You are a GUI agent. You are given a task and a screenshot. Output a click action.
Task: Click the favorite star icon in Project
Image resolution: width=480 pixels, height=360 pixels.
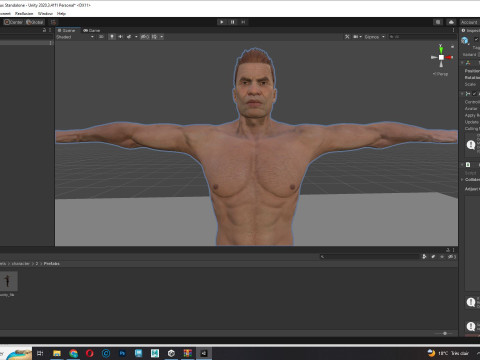pos(442,257)
